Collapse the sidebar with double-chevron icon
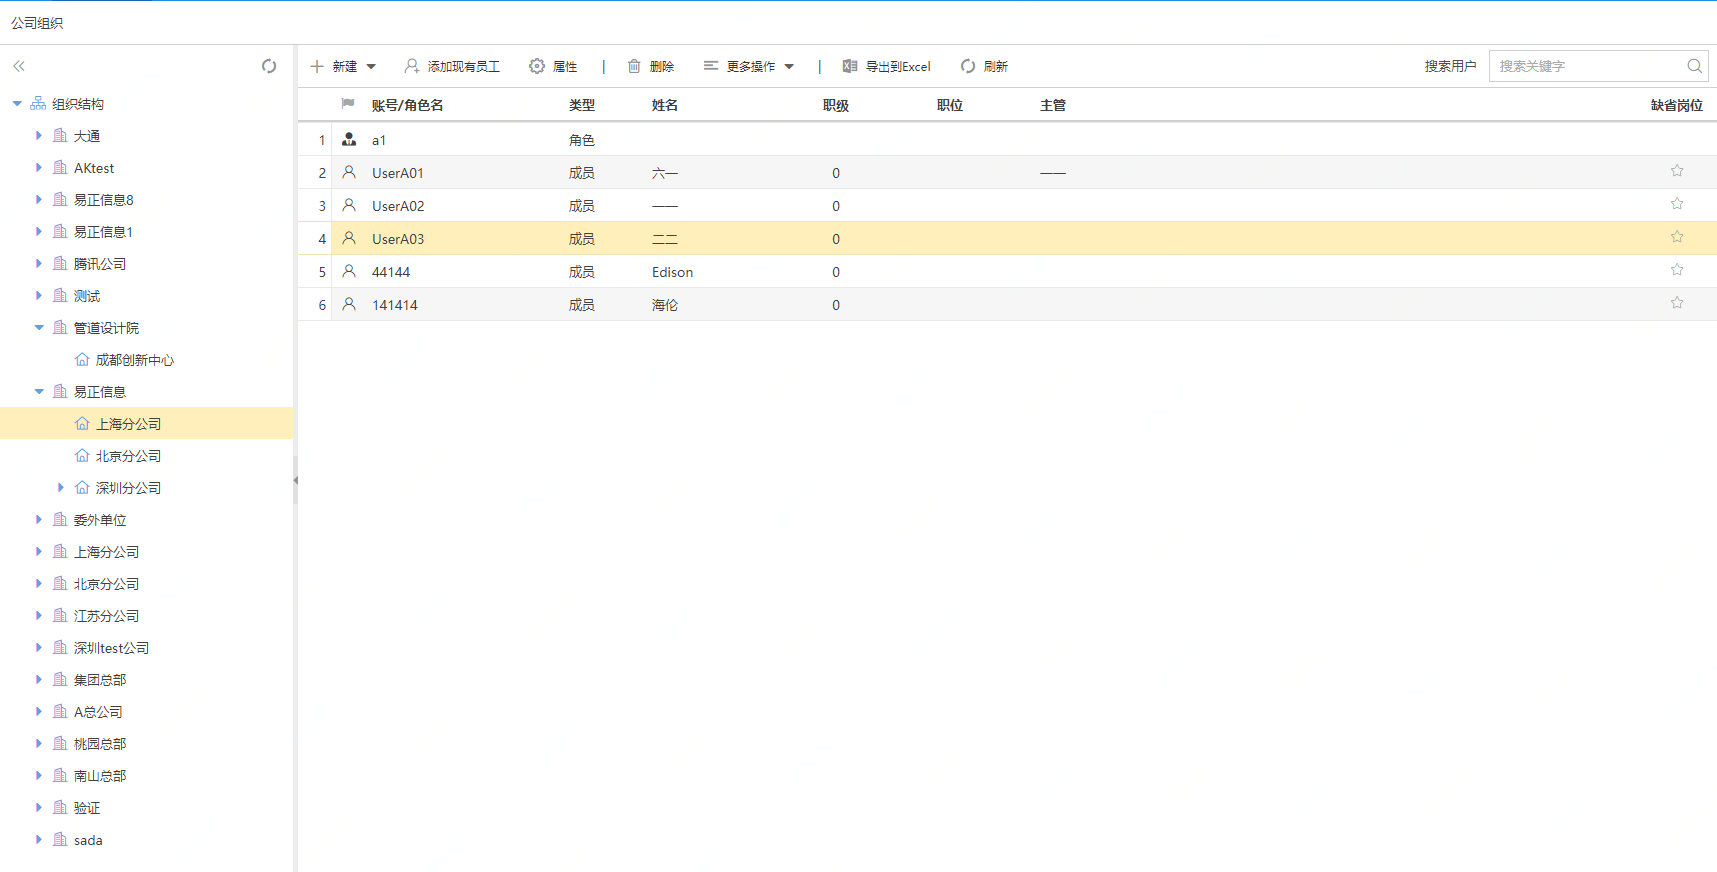1717x872 pixels. (x=19, y=66)
